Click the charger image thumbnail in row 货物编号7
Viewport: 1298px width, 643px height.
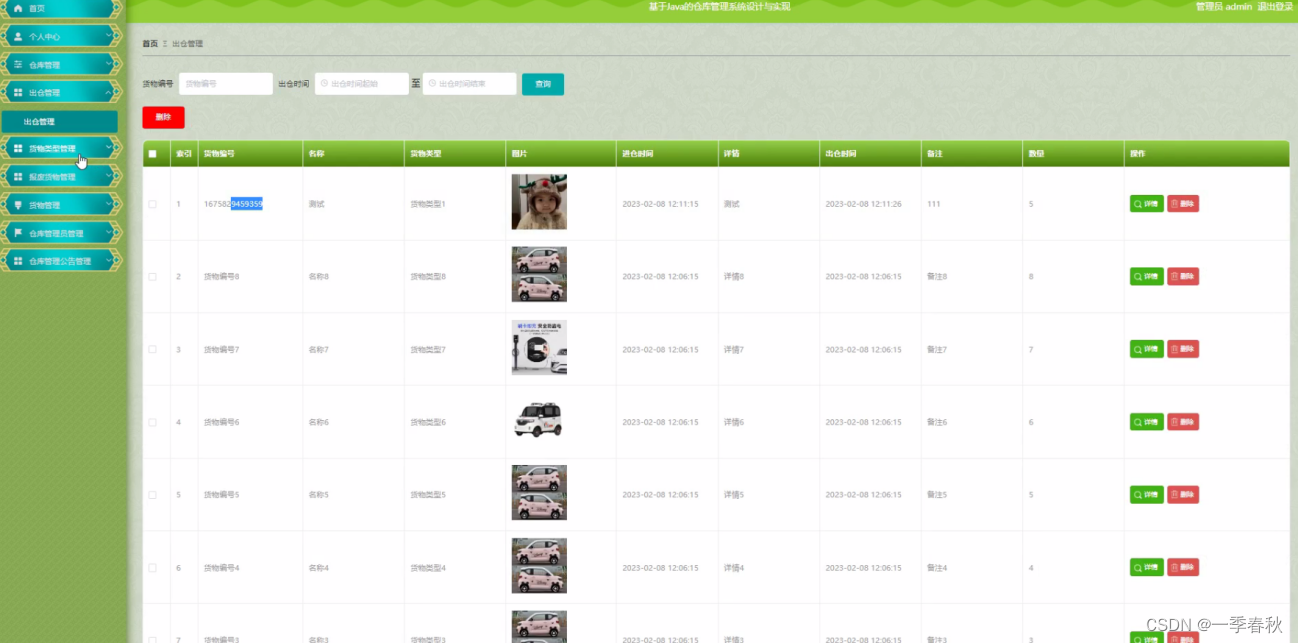tap(539, 347)
